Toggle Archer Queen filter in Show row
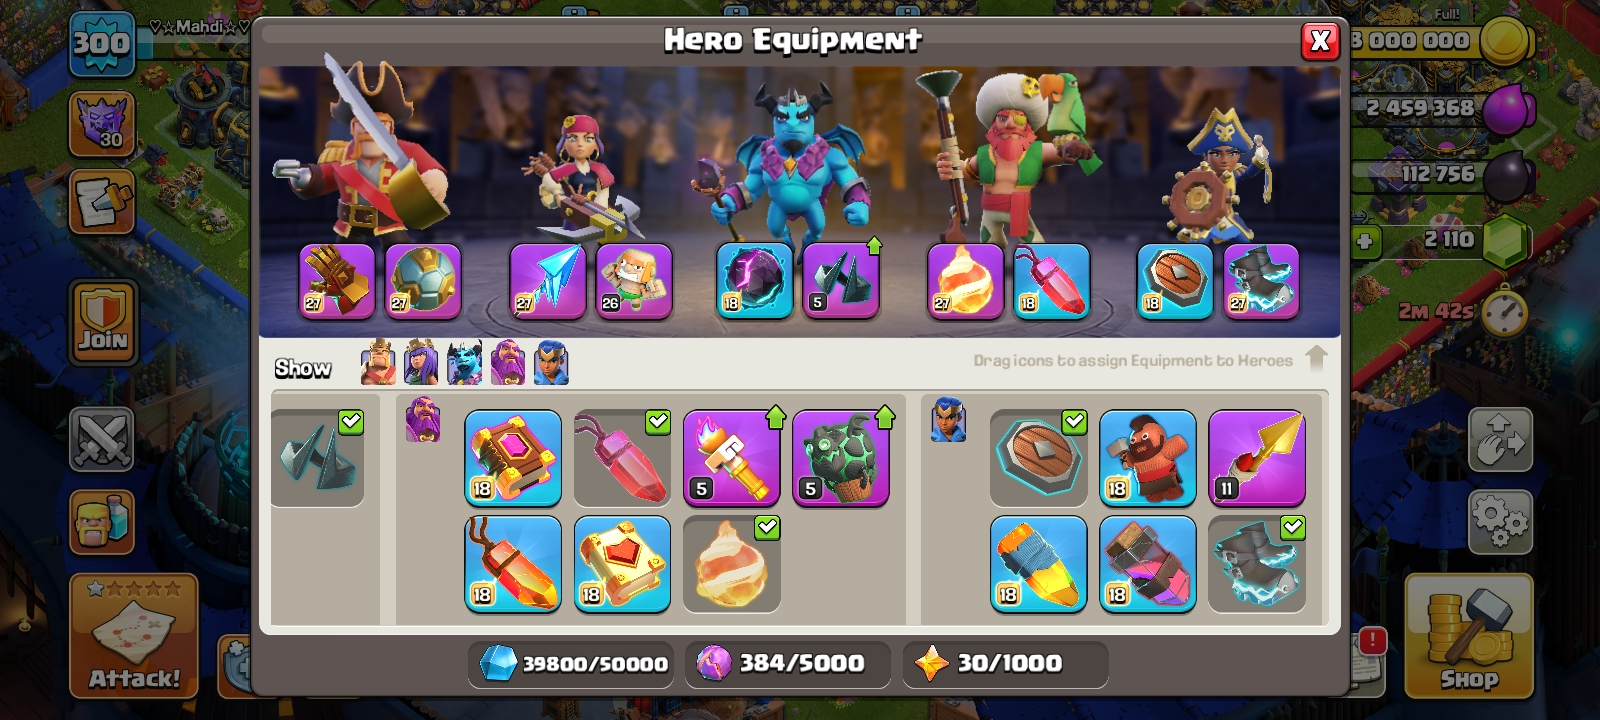 coord(421,362)
